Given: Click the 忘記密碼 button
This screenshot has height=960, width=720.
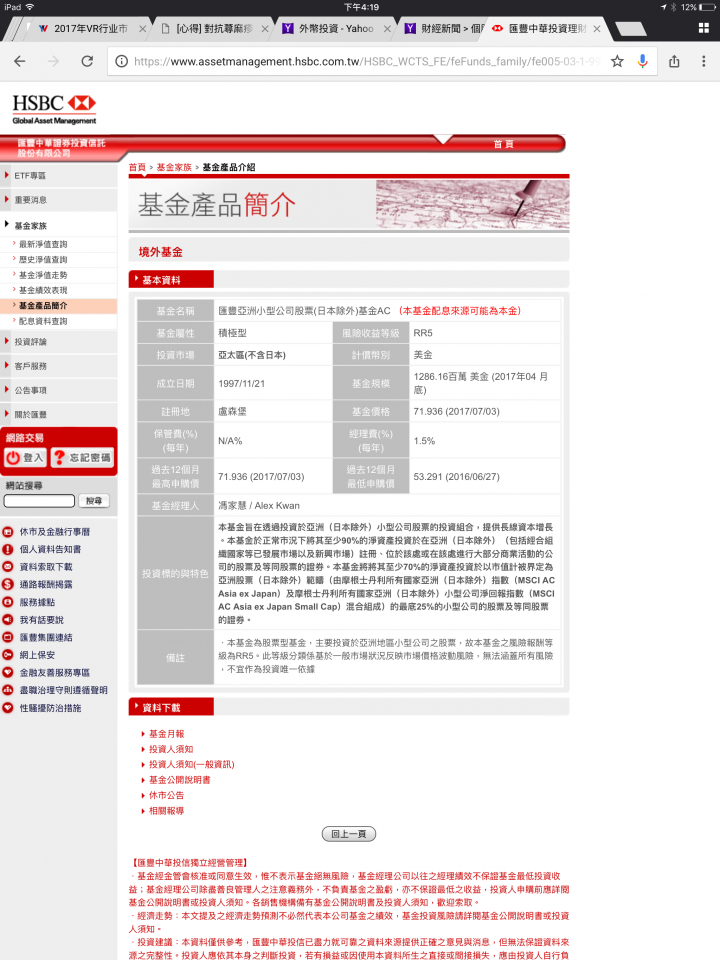Looking at the screenshot, I should point(83,457).
